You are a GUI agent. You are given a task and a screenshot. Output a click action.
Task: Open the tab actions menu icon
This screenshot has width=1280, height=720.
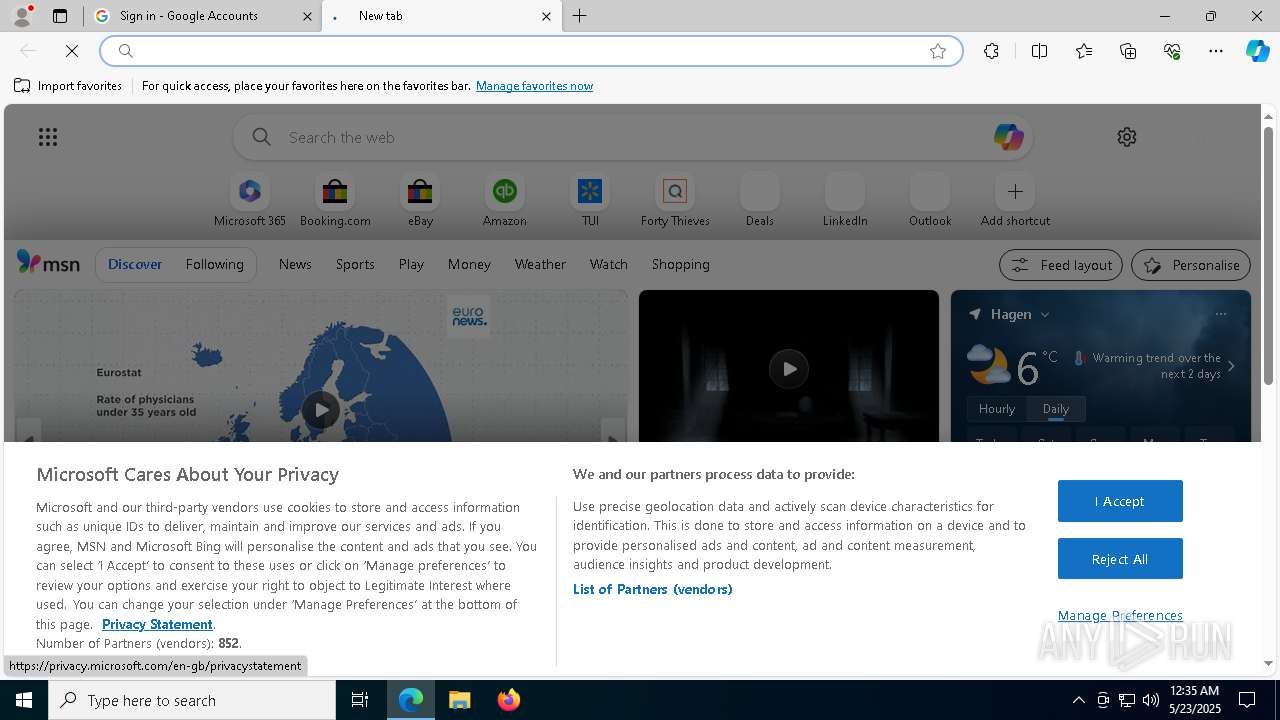[60, 16]
